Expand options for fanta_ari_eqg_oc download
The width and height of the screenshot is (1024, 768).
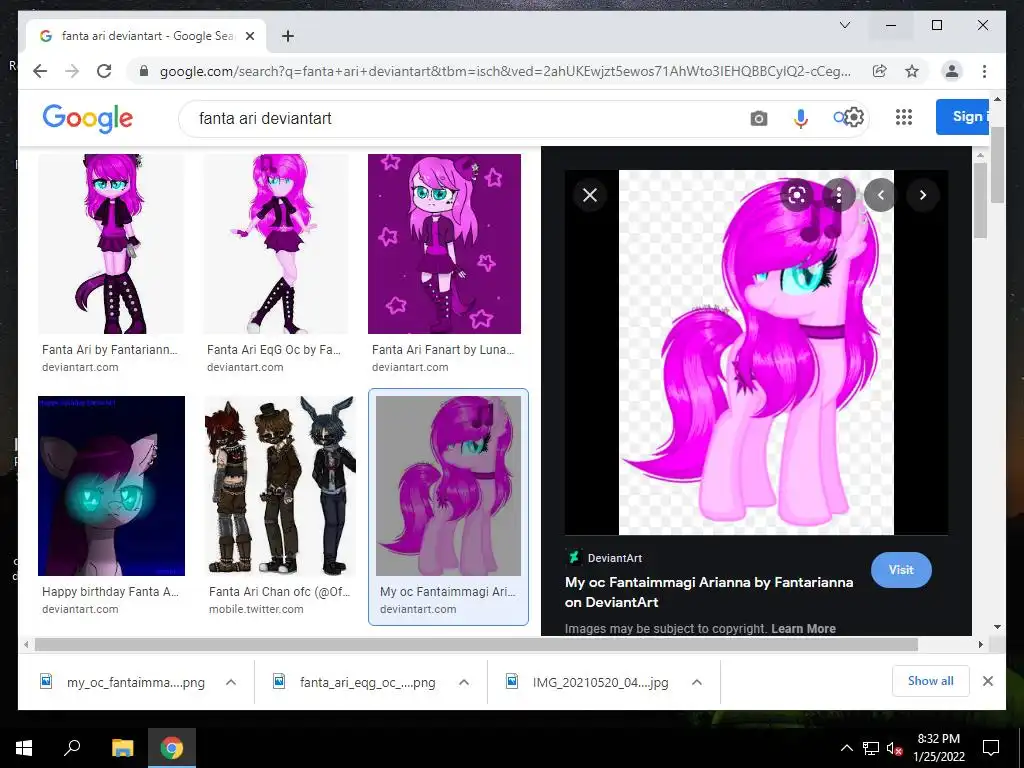464,682
